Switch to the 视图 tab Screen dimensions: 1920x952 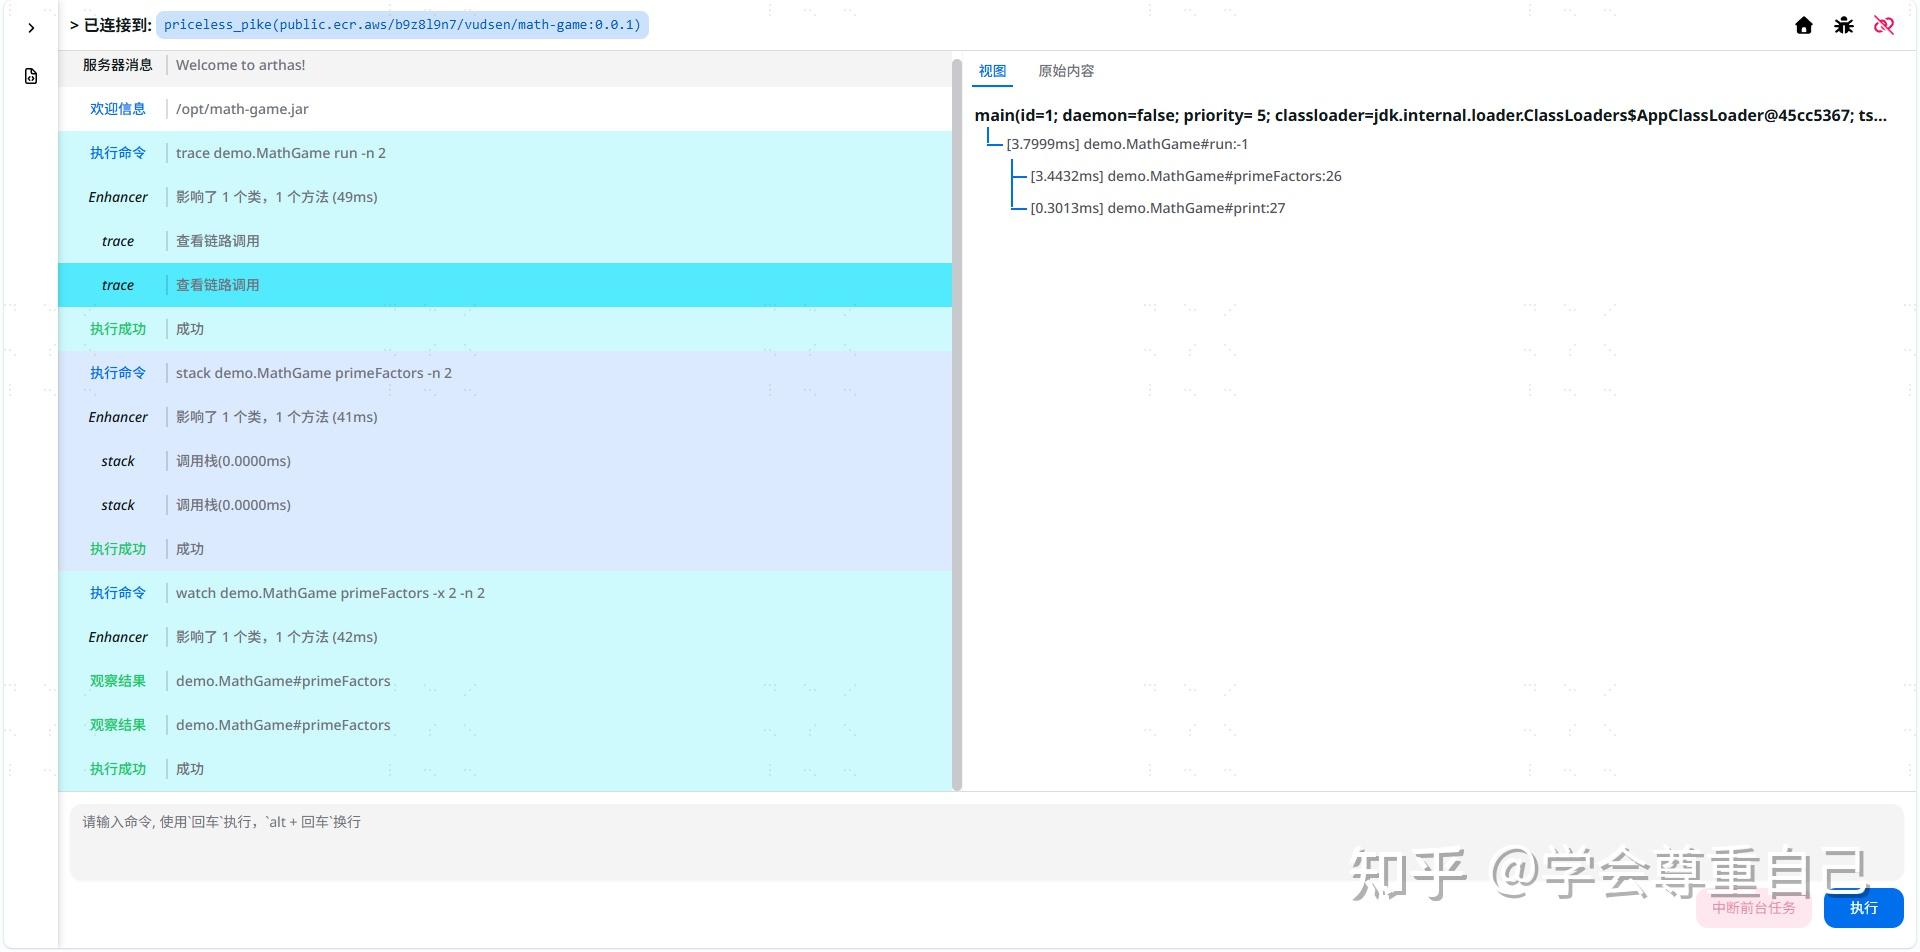992,71
